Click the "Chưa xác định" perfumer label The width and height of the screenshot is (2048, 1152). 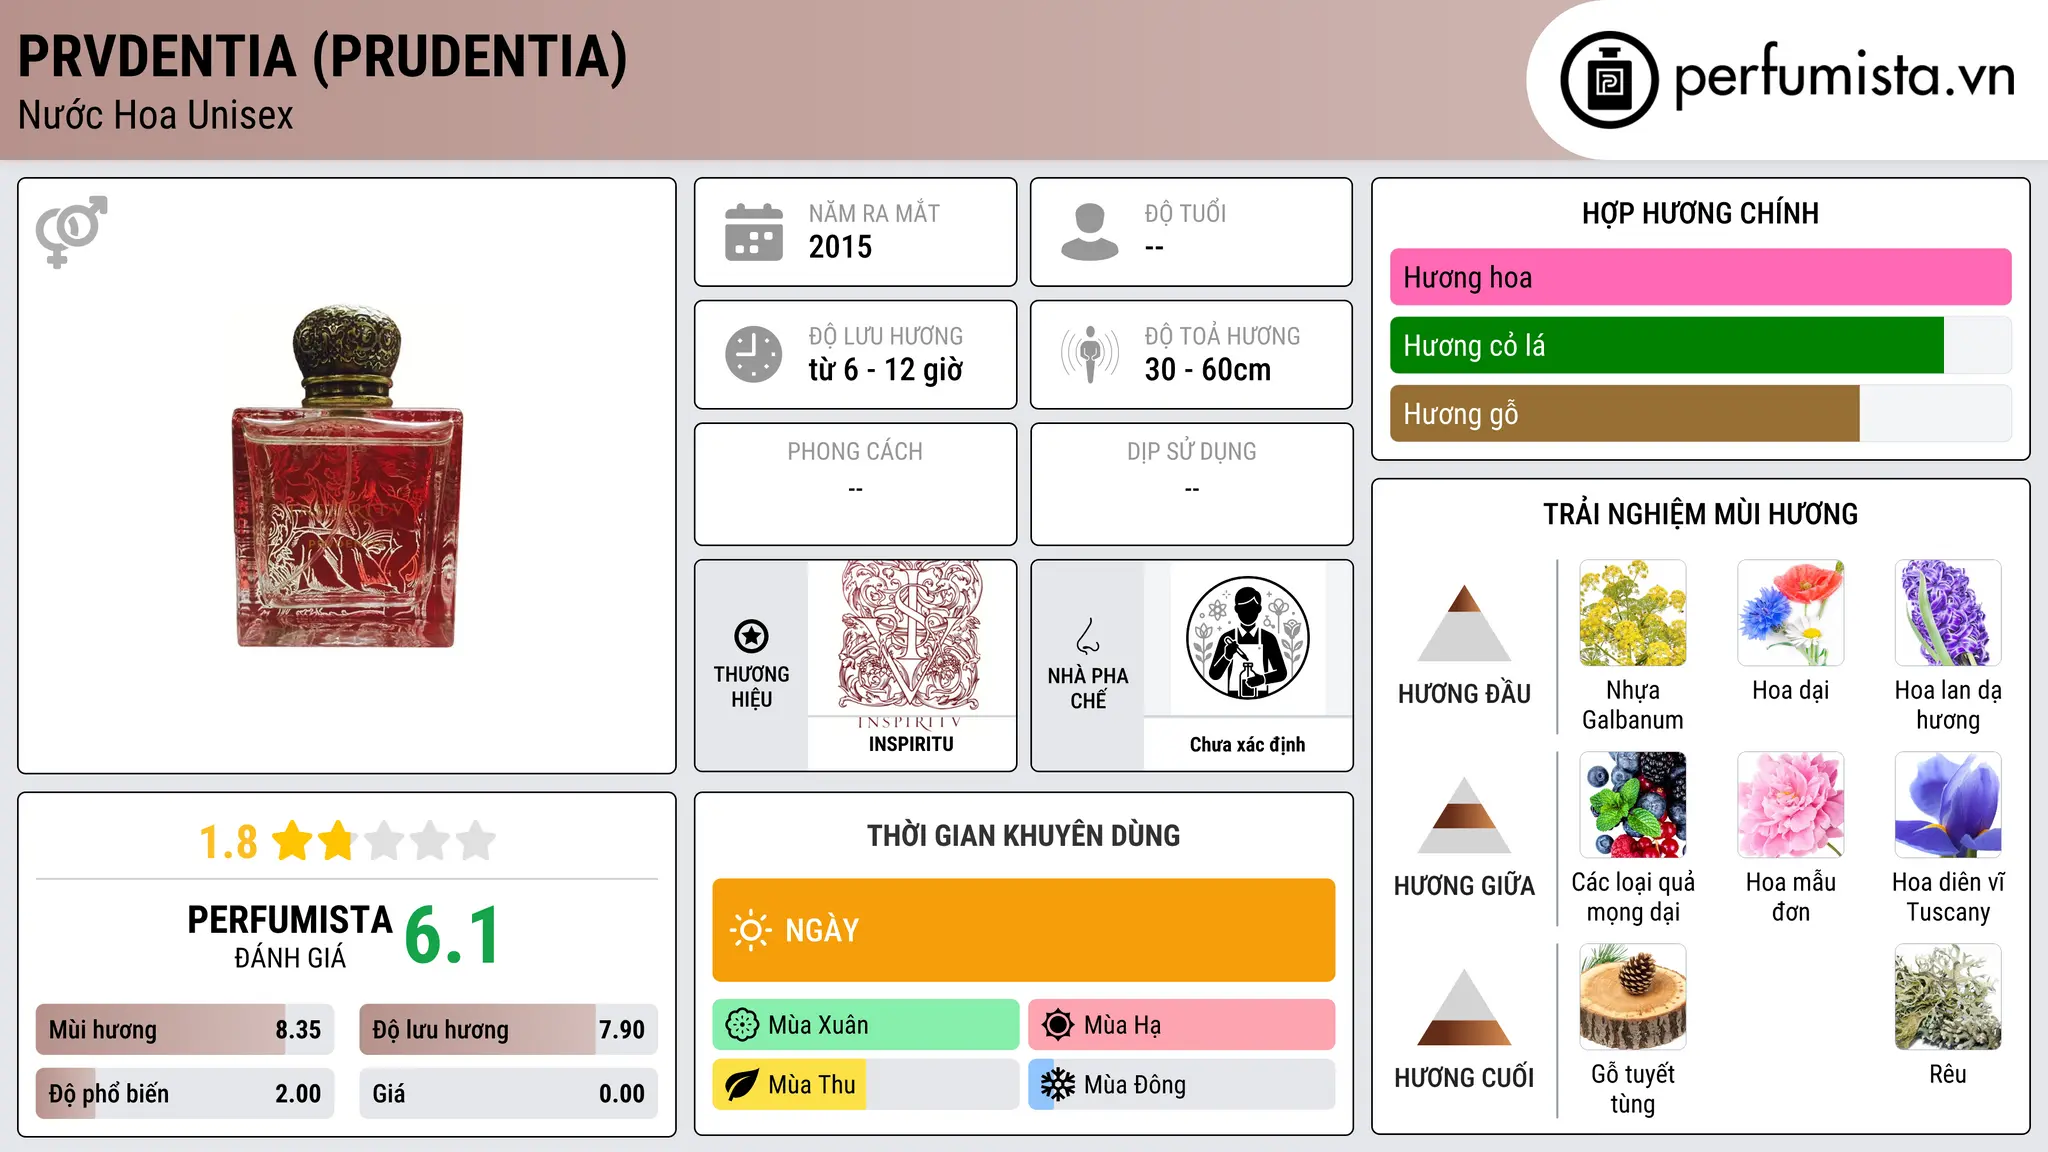pos(1247,744)
